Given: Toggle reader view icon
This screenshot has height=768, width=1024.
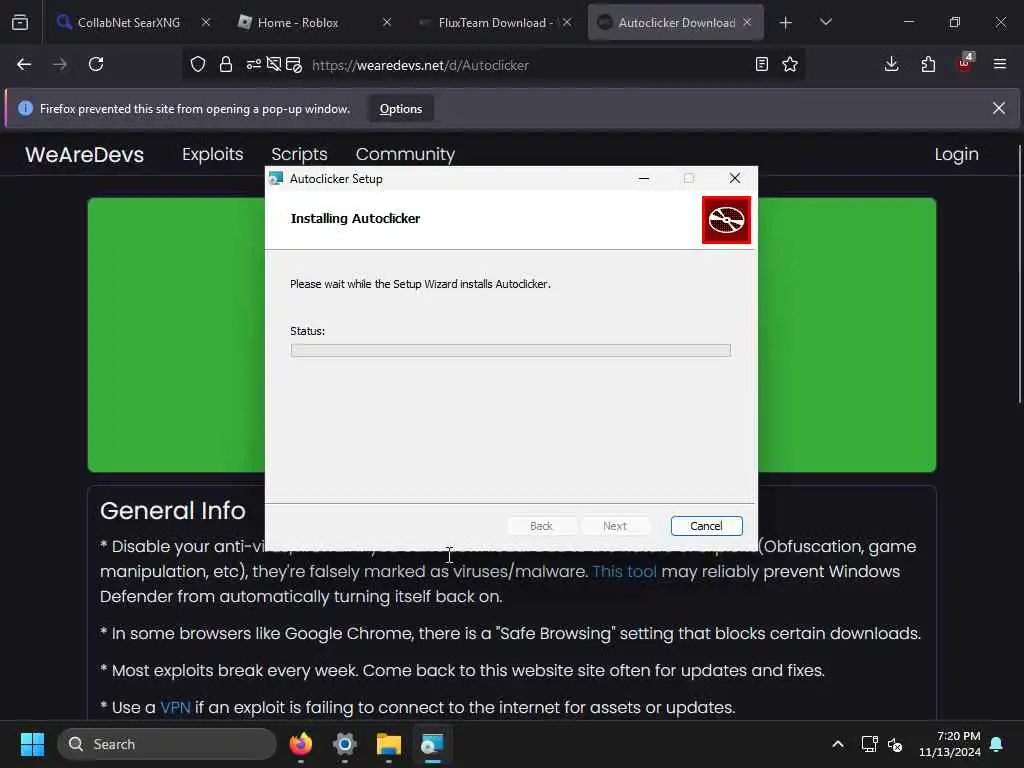Looking at the screenshot, I should (761, 64).
